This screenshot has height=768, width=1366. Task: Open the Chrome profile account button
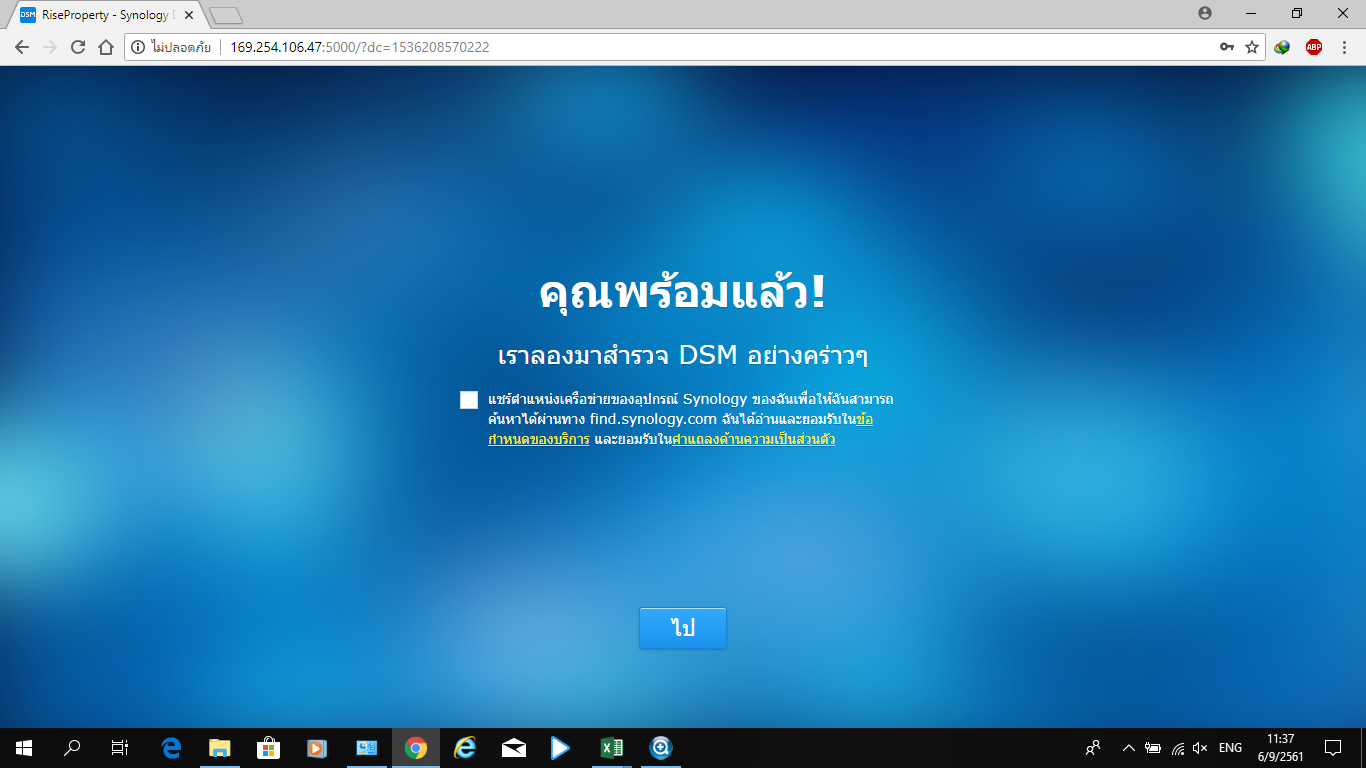pyautogui.click(x=1204, y=13)
